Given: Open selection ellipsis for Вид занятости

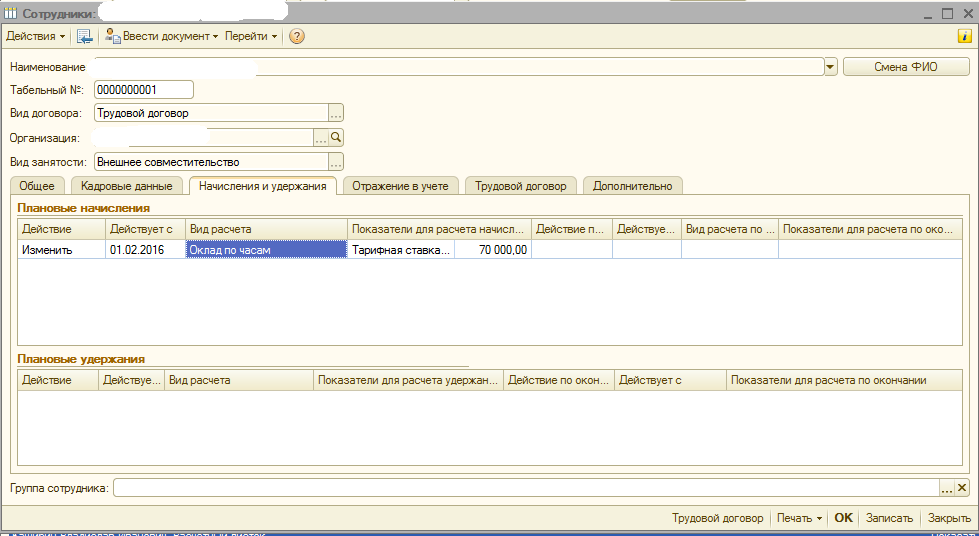Looking at the screenshot, I should tap(336, 162).
